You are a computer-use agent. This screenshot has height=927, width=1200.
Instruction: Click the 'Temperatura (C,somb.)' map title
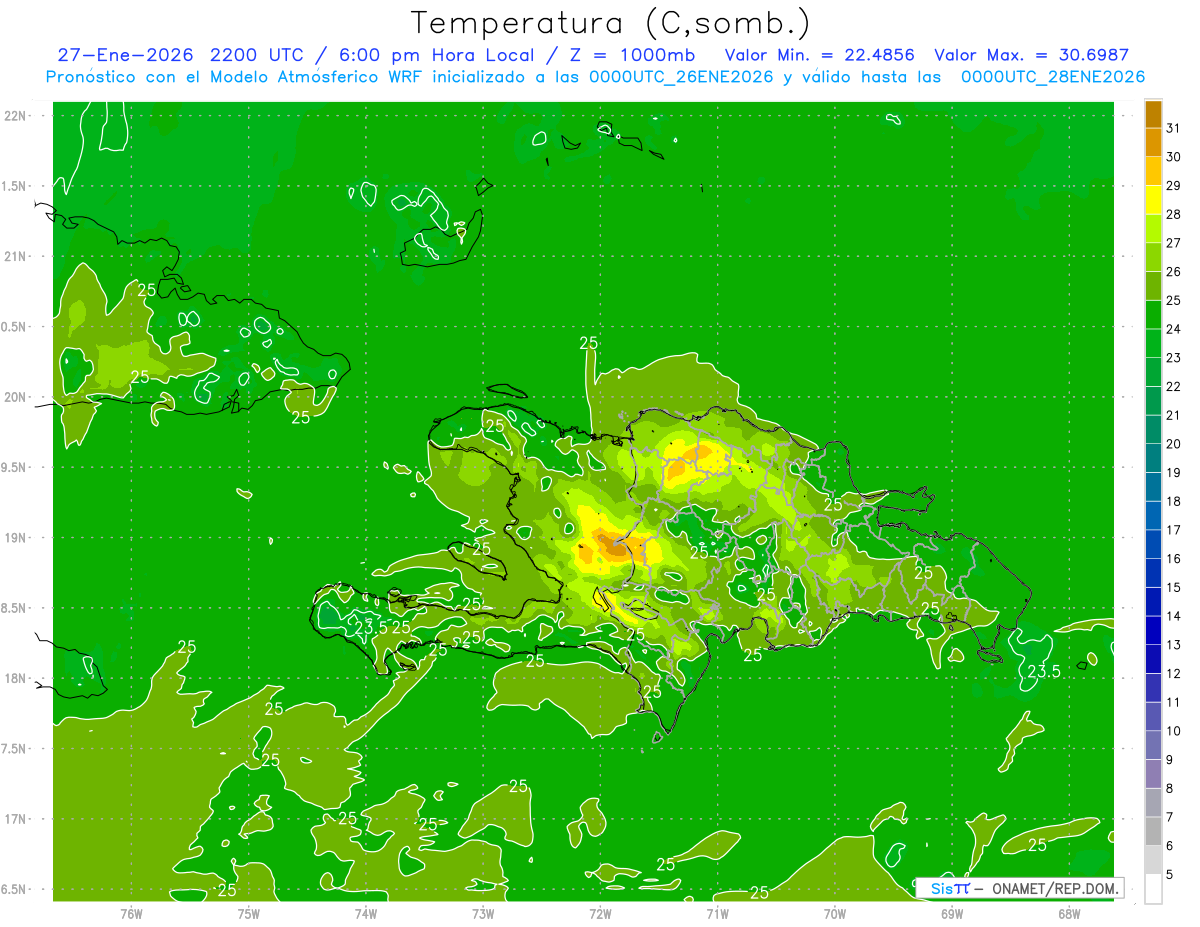point(611,23)
